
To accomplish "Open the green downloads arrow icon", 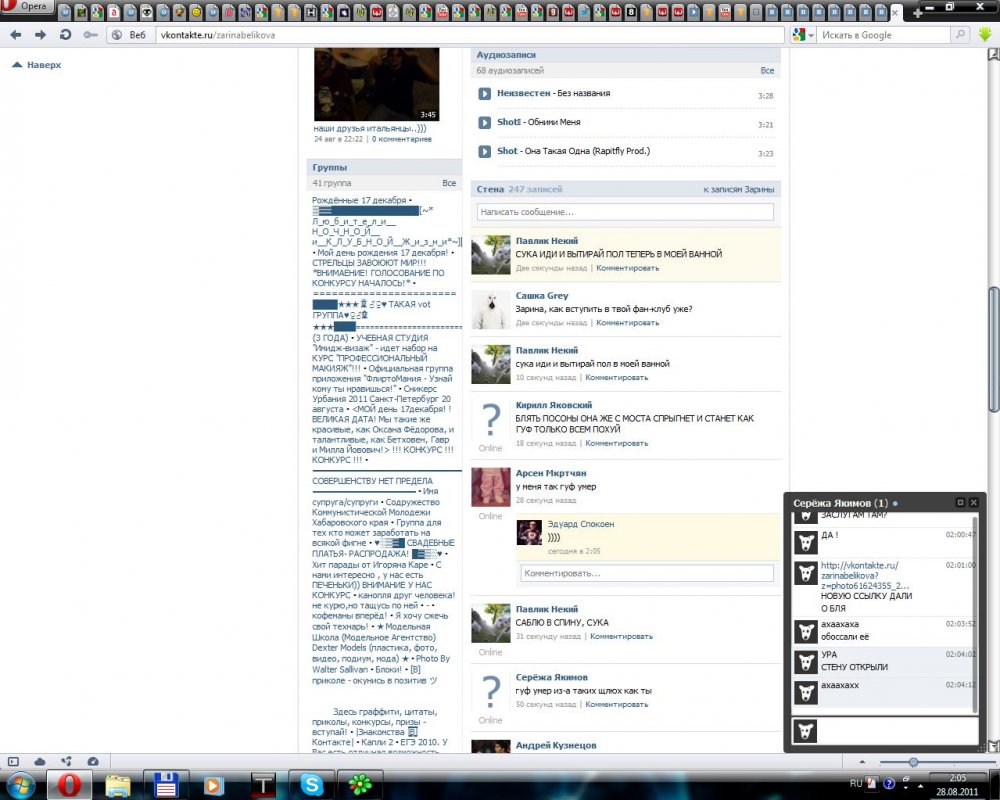I will tap(985, 34).
